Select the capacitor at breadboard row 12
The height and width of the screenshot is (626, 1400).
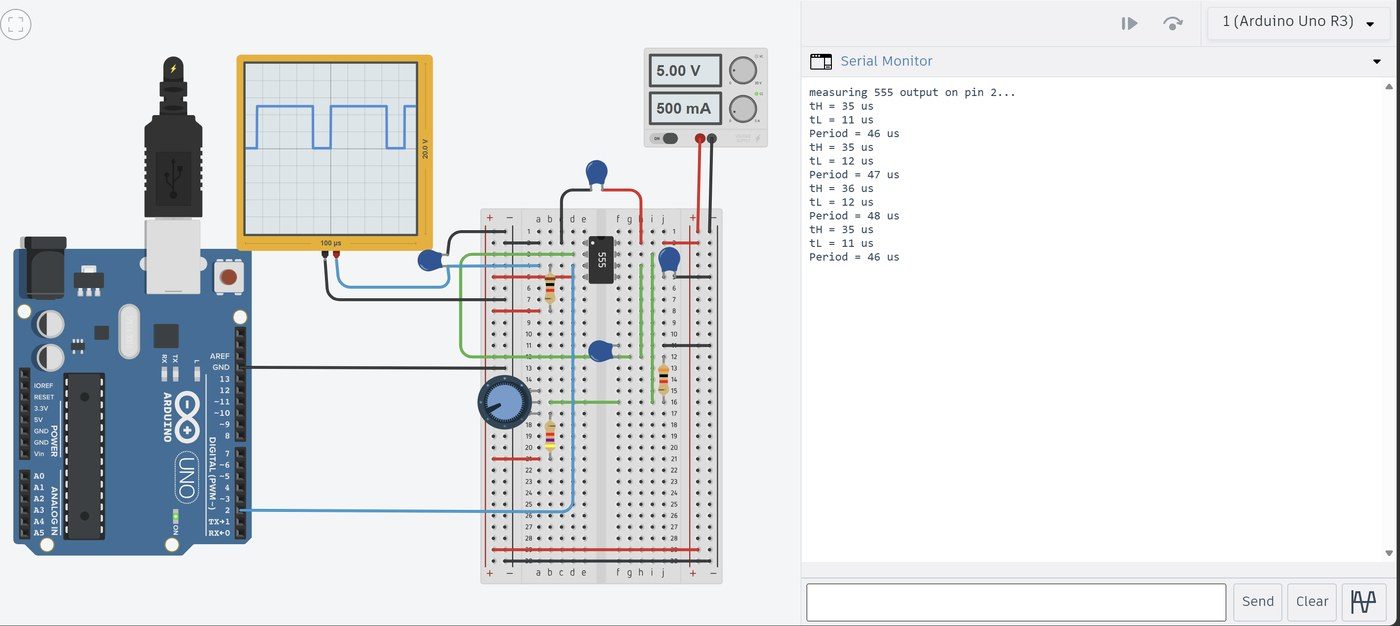coord(601,351)
